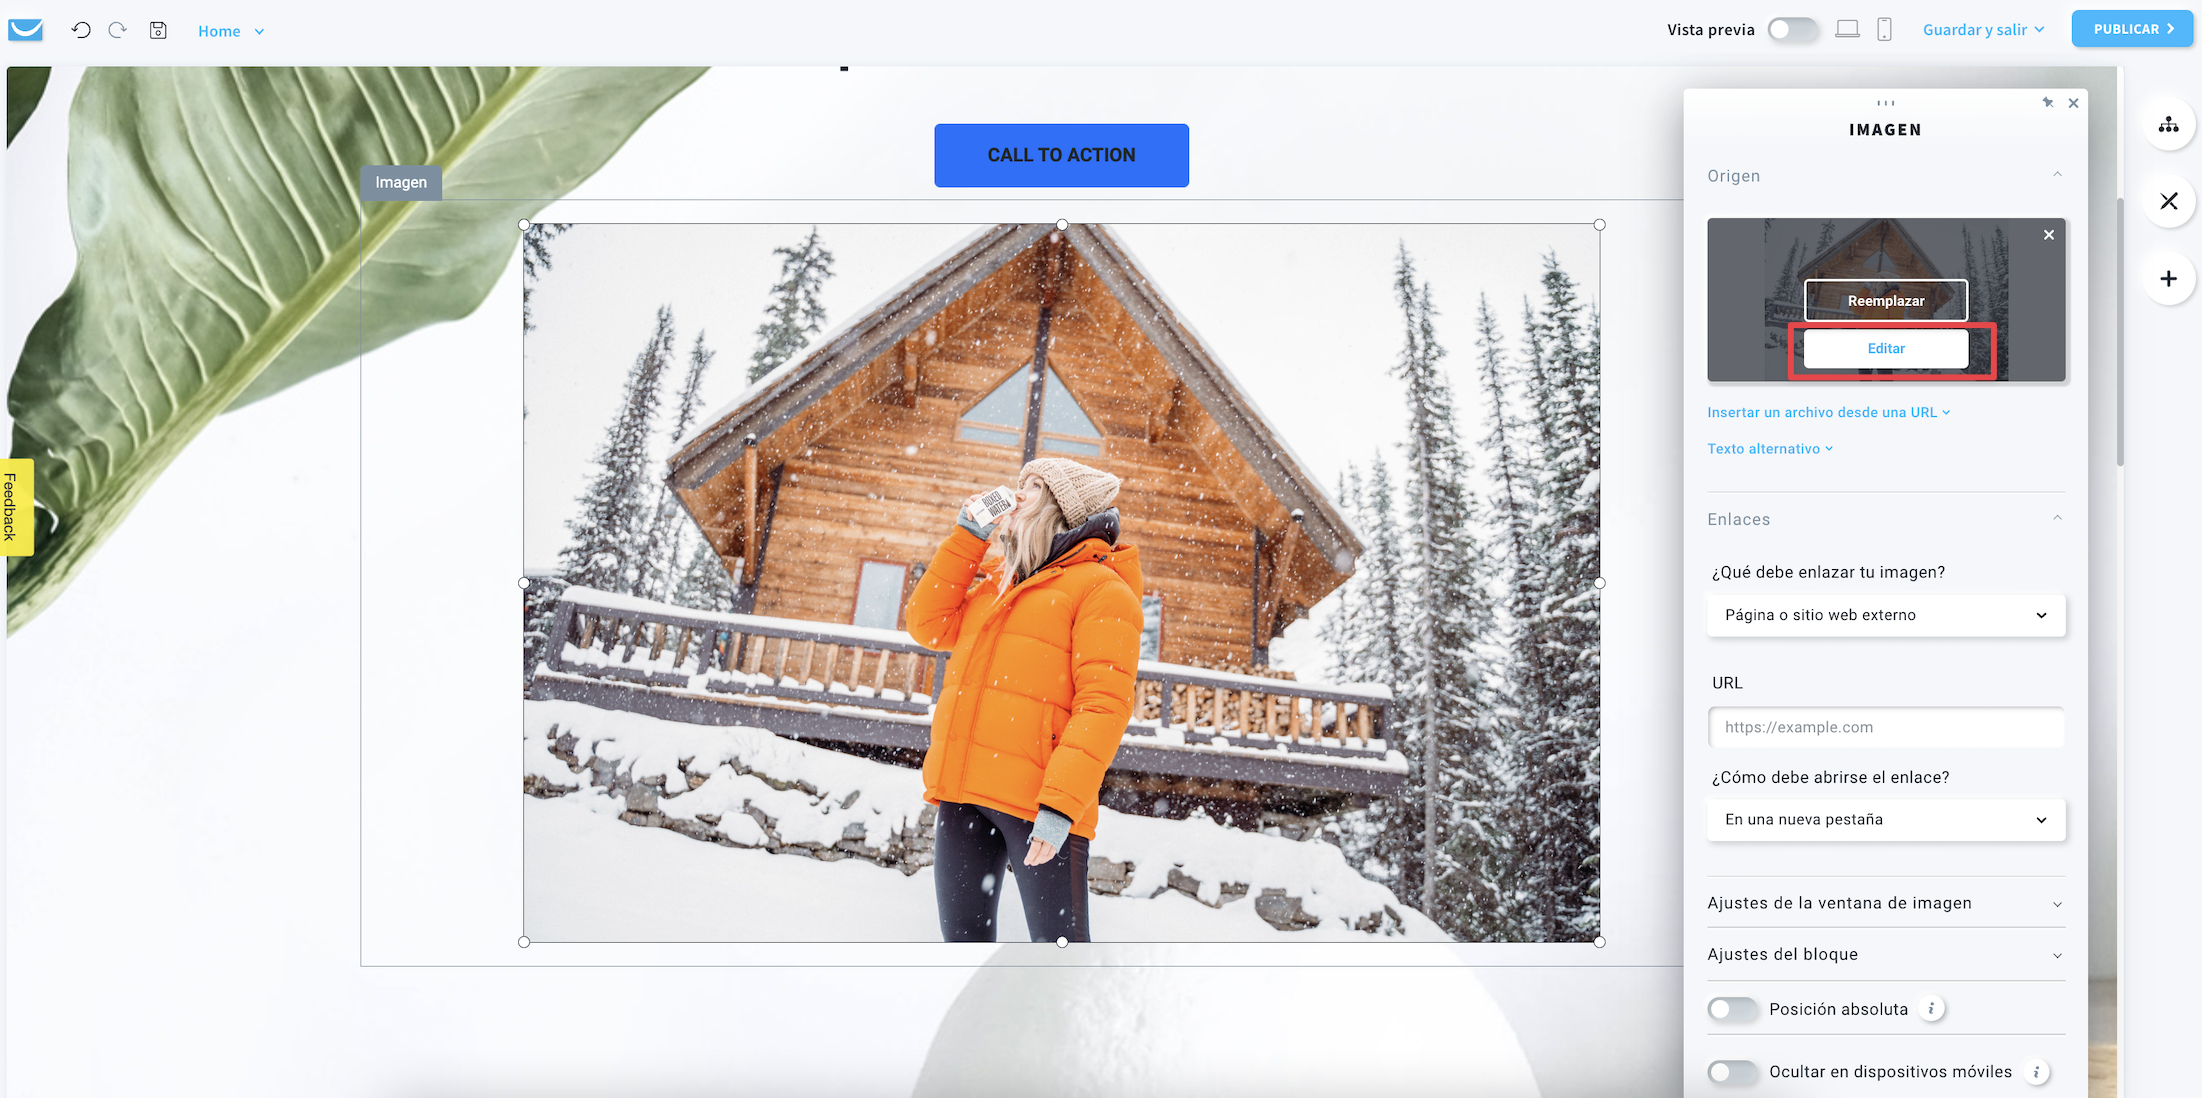Click the save/disk icon in toolbar
2202x1098 pixels.
(x=159, y=29)
